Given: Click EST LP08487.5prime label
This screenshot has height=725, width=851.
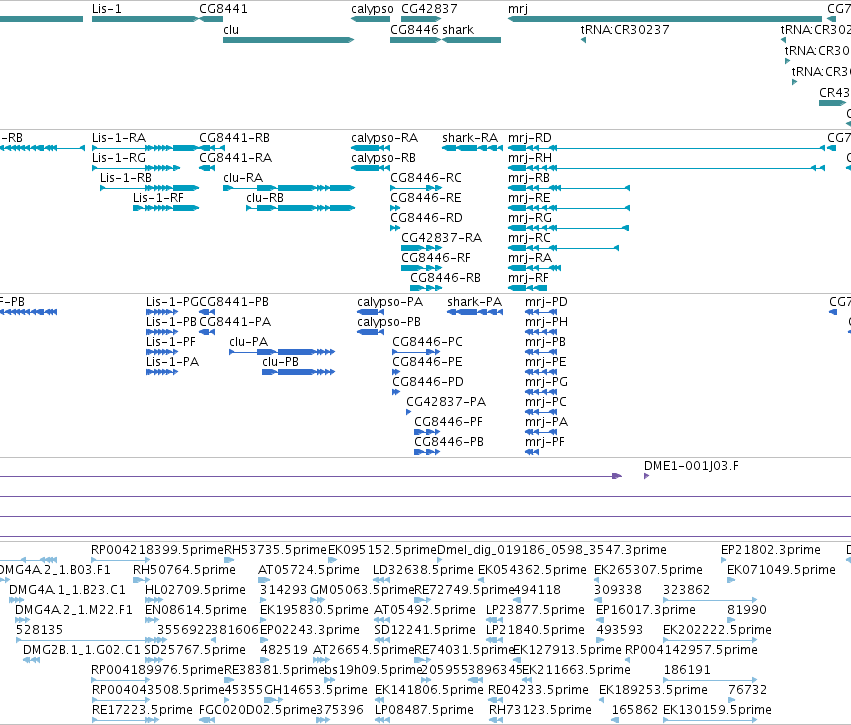Looking at the screenshot, I should 424,710.
